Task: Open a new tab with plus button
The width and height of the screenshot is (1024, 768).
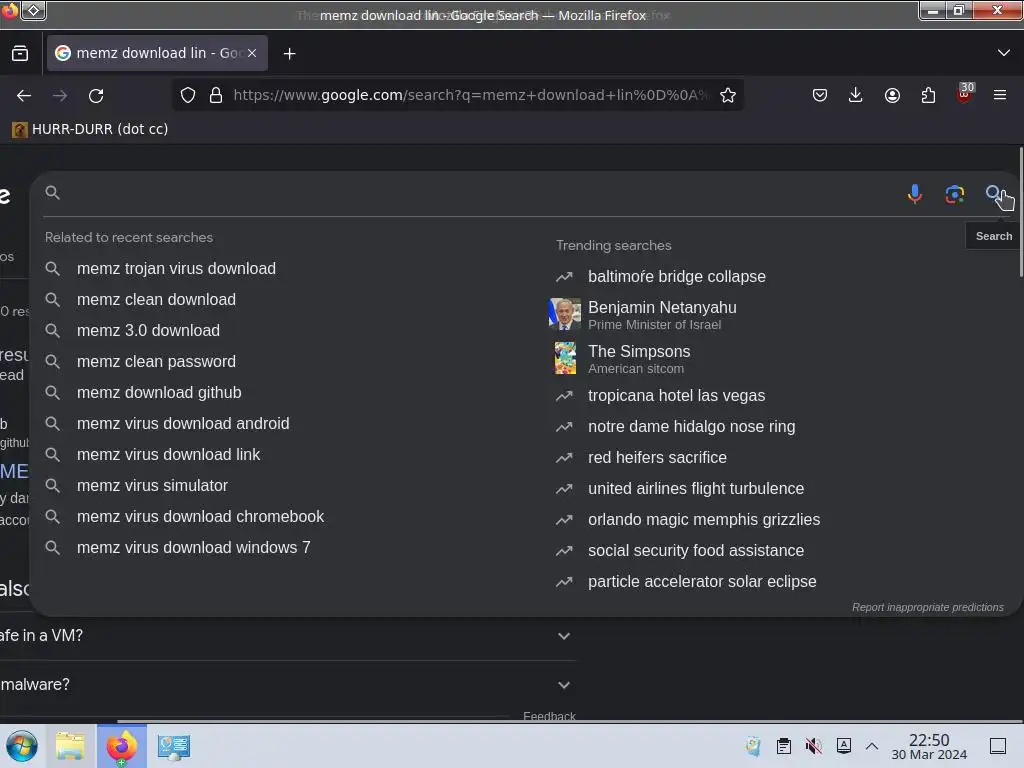Action: click(x=289, y=54)
